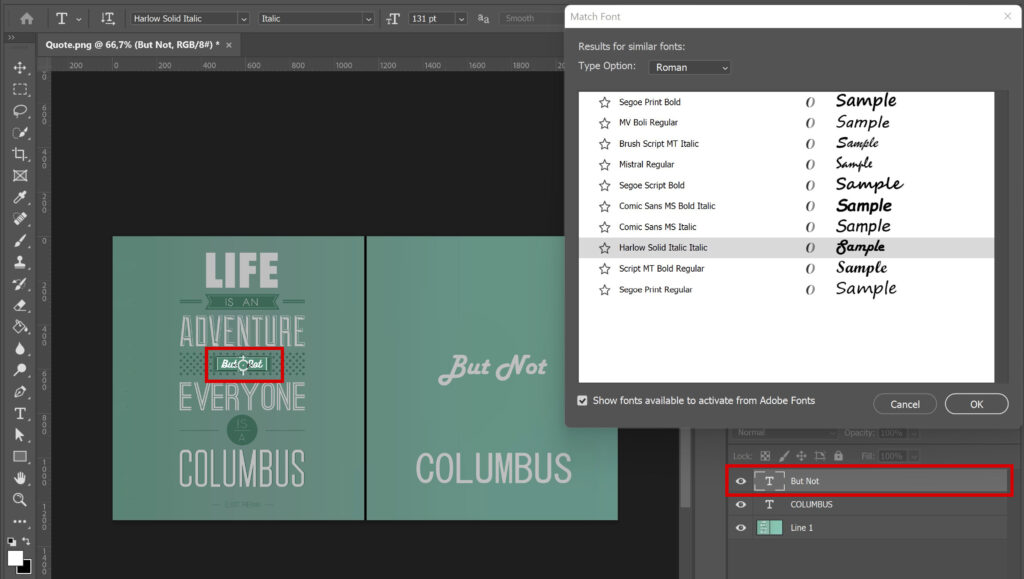Open the layer Fill dropdown
1024x579 pixels.
914,456
